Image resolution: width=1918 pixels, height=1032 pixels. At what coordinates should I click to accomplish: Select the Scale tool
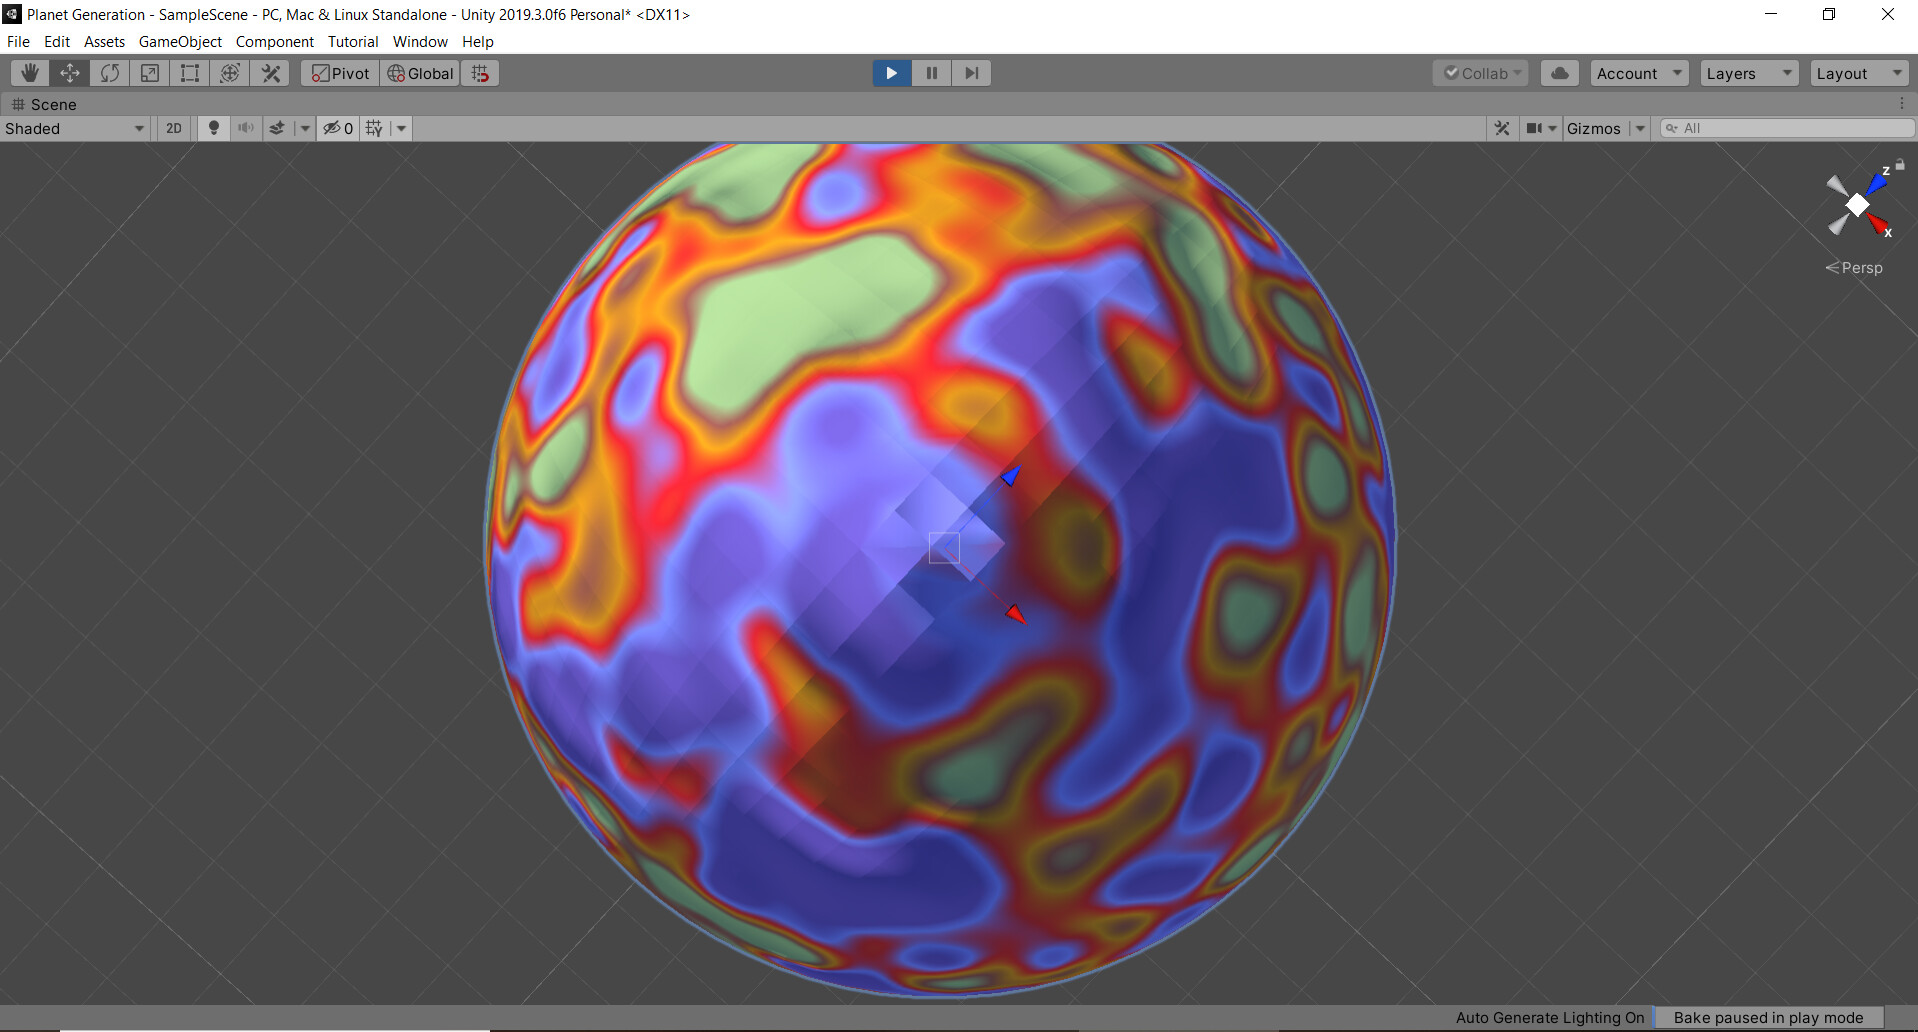[149, 72]
